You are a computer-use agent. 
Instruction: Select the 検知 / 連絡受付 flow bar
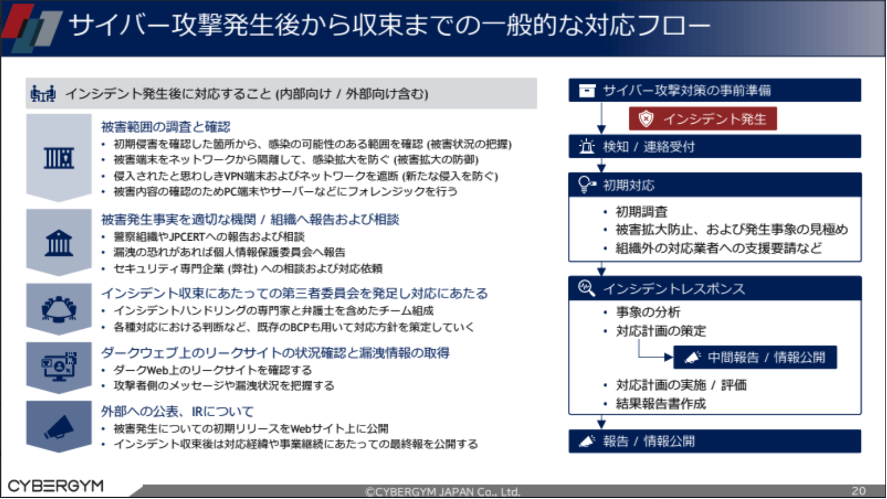tap(714, 146)
